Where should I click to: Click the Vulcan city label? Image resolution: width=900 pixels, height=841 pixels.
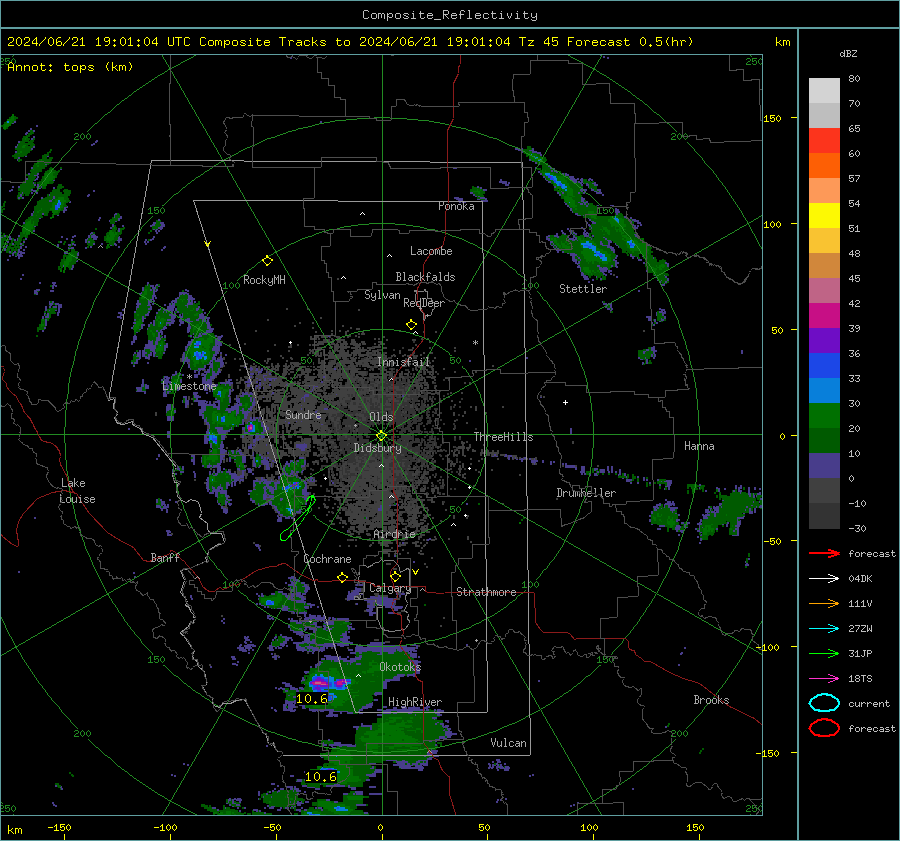tap(508, 743)
